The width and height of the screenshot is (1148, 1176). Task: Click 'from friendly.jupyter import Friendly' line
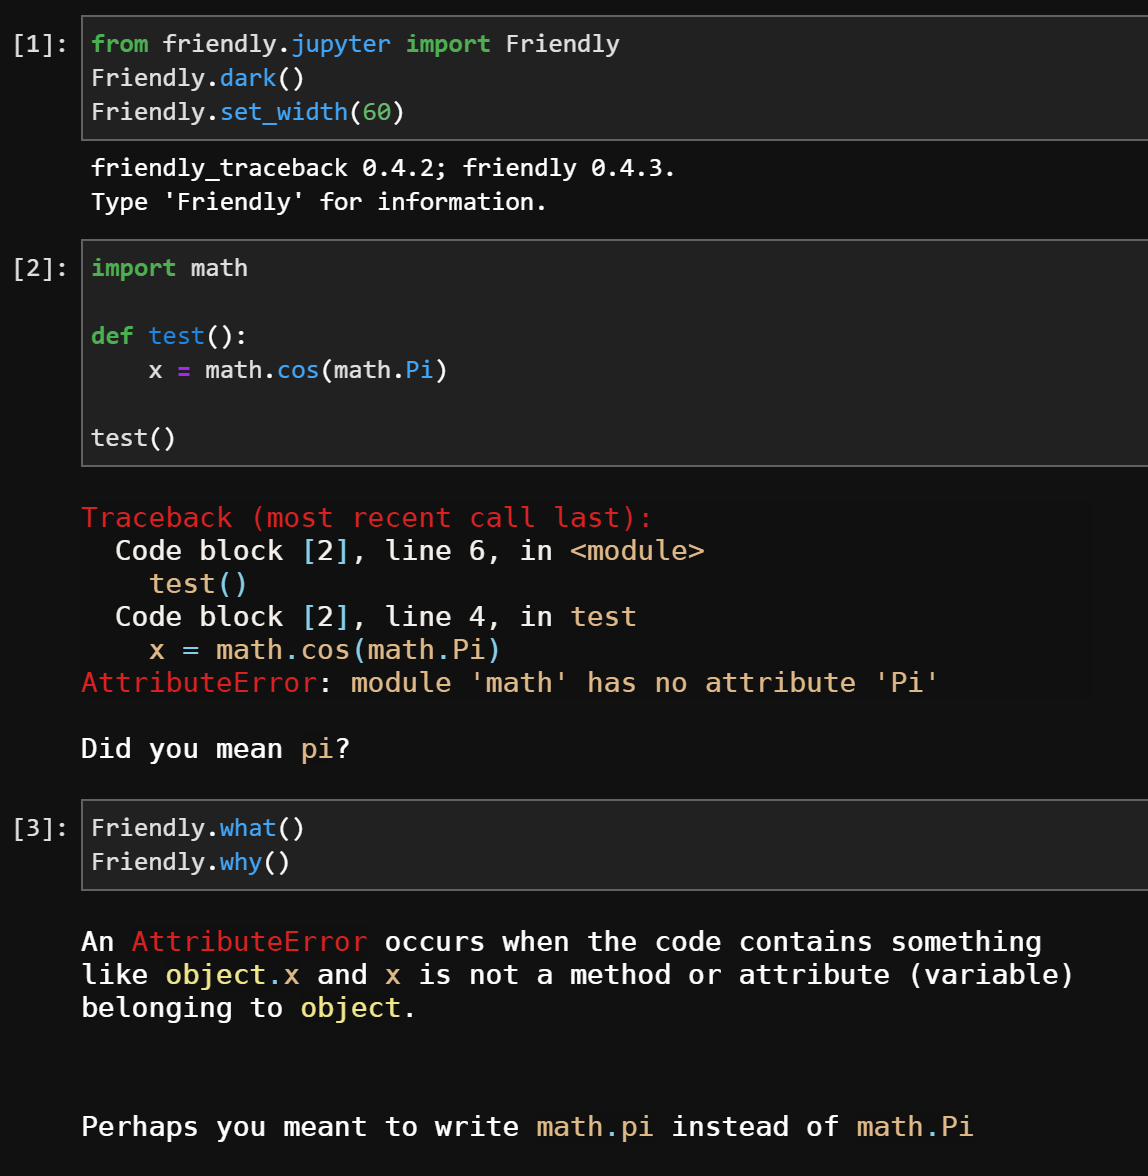[355, 44]
